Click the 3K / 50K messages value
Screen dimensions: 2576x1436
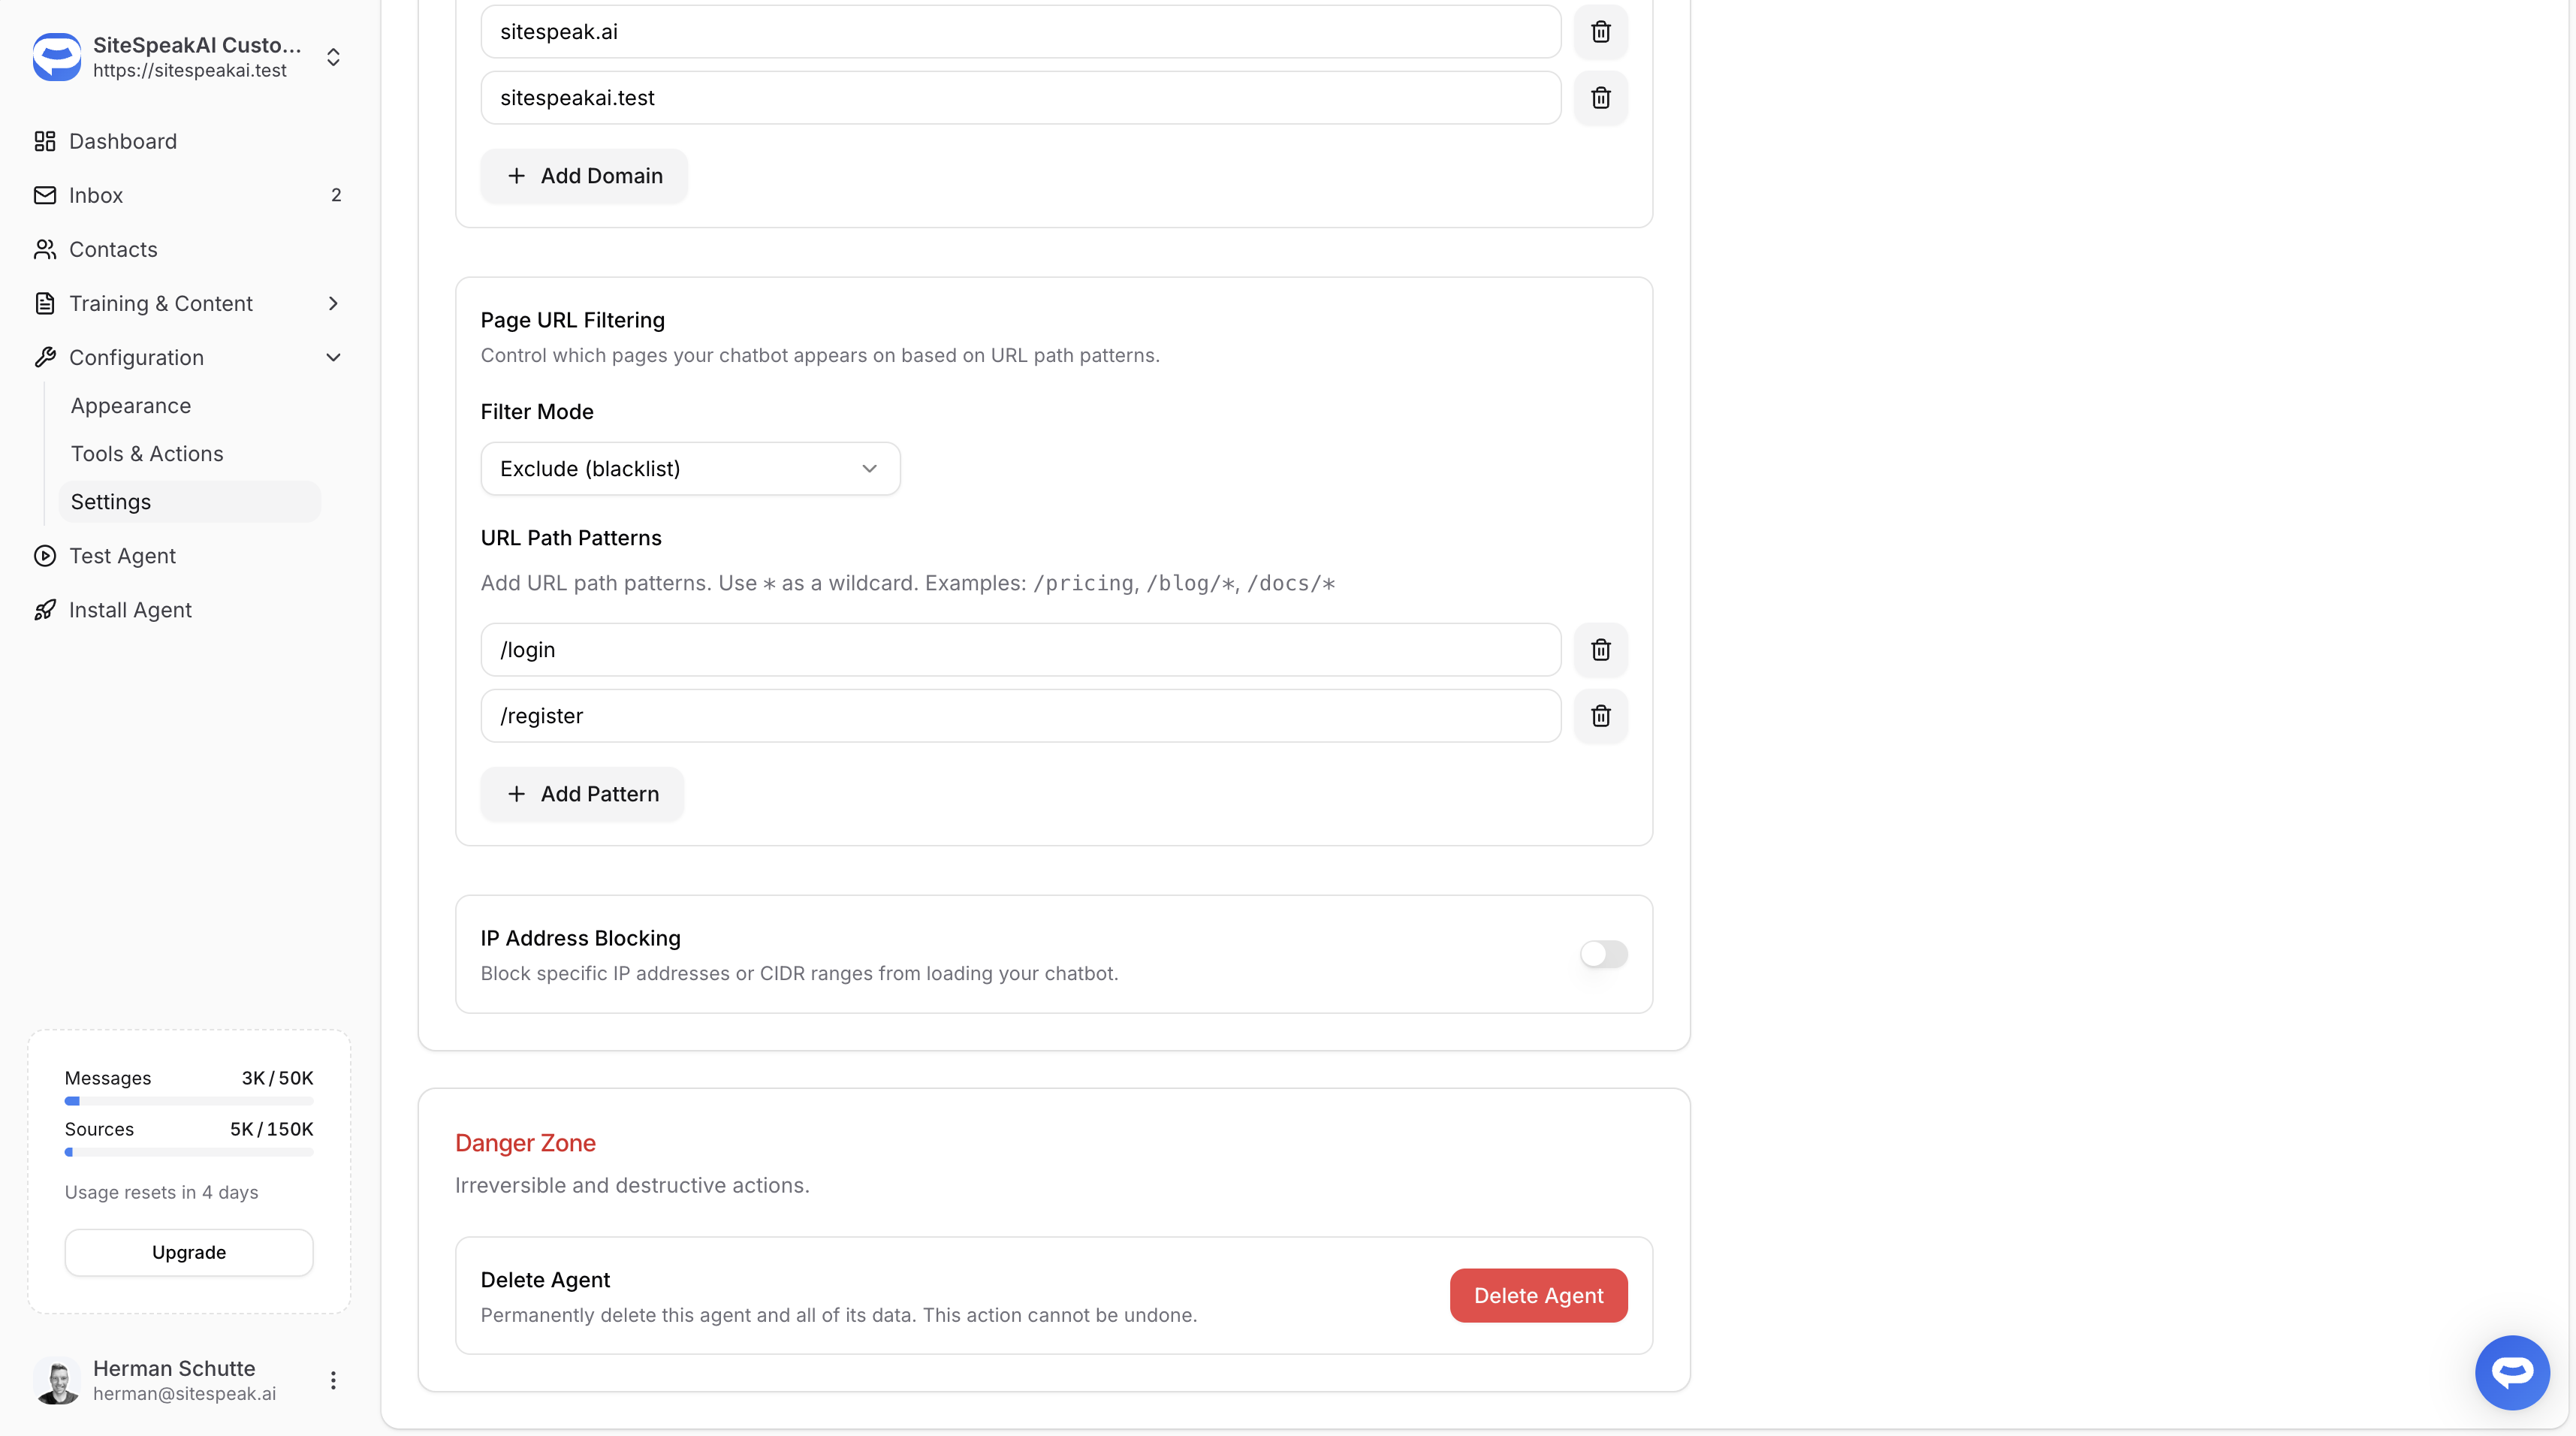pyautogui.click(x=277, y=1078)
